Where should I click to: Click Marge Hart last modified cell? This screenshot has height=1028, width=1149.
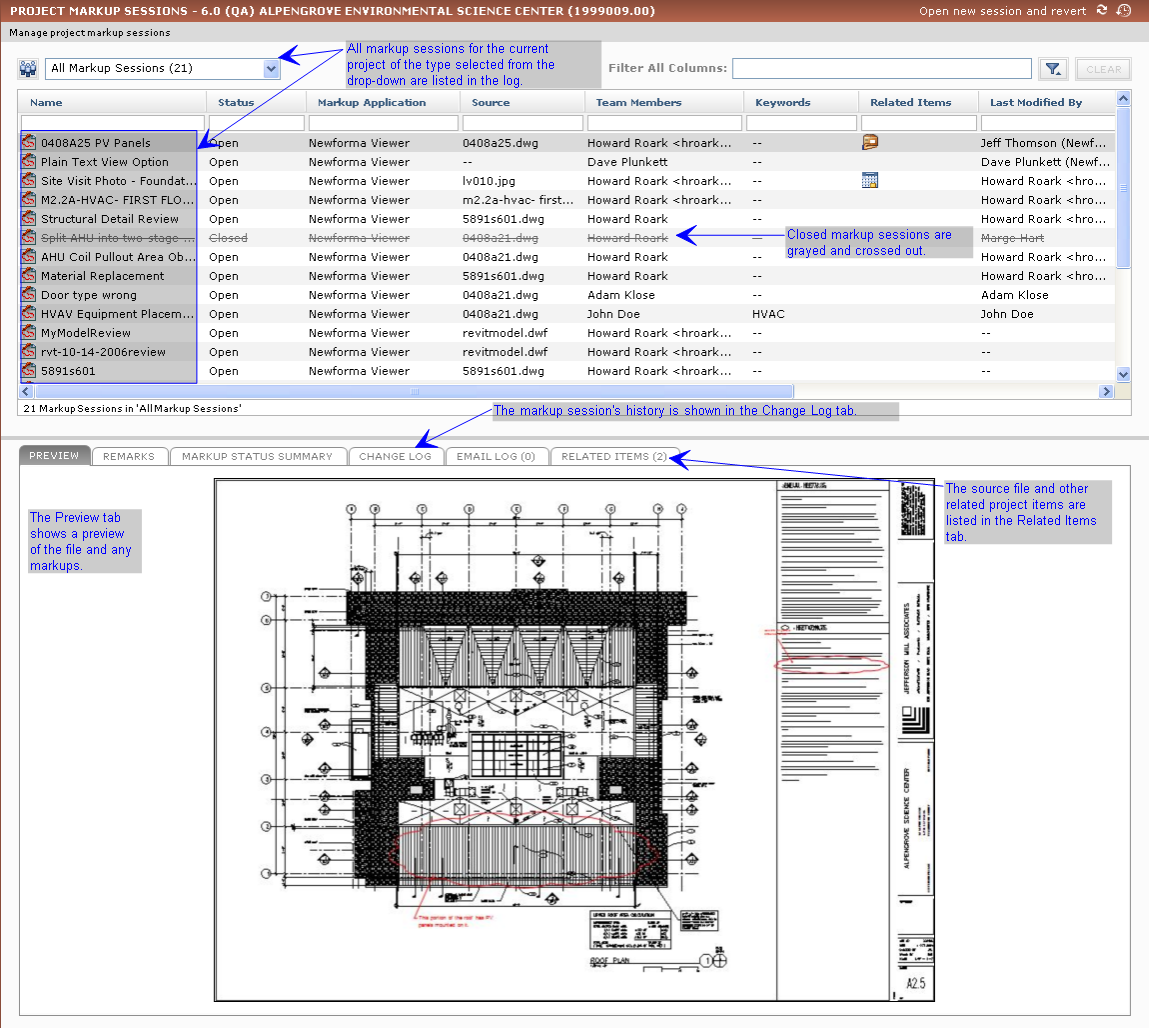(x=1012, y=237)
